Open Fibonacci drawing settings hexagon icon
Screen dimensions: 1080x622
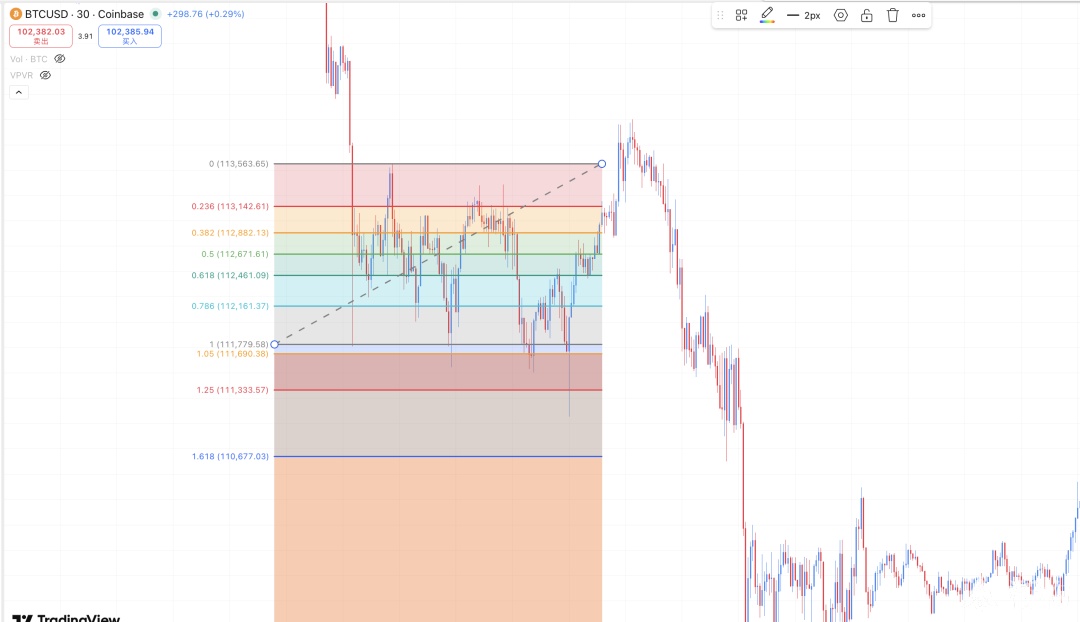click(840, 15)
